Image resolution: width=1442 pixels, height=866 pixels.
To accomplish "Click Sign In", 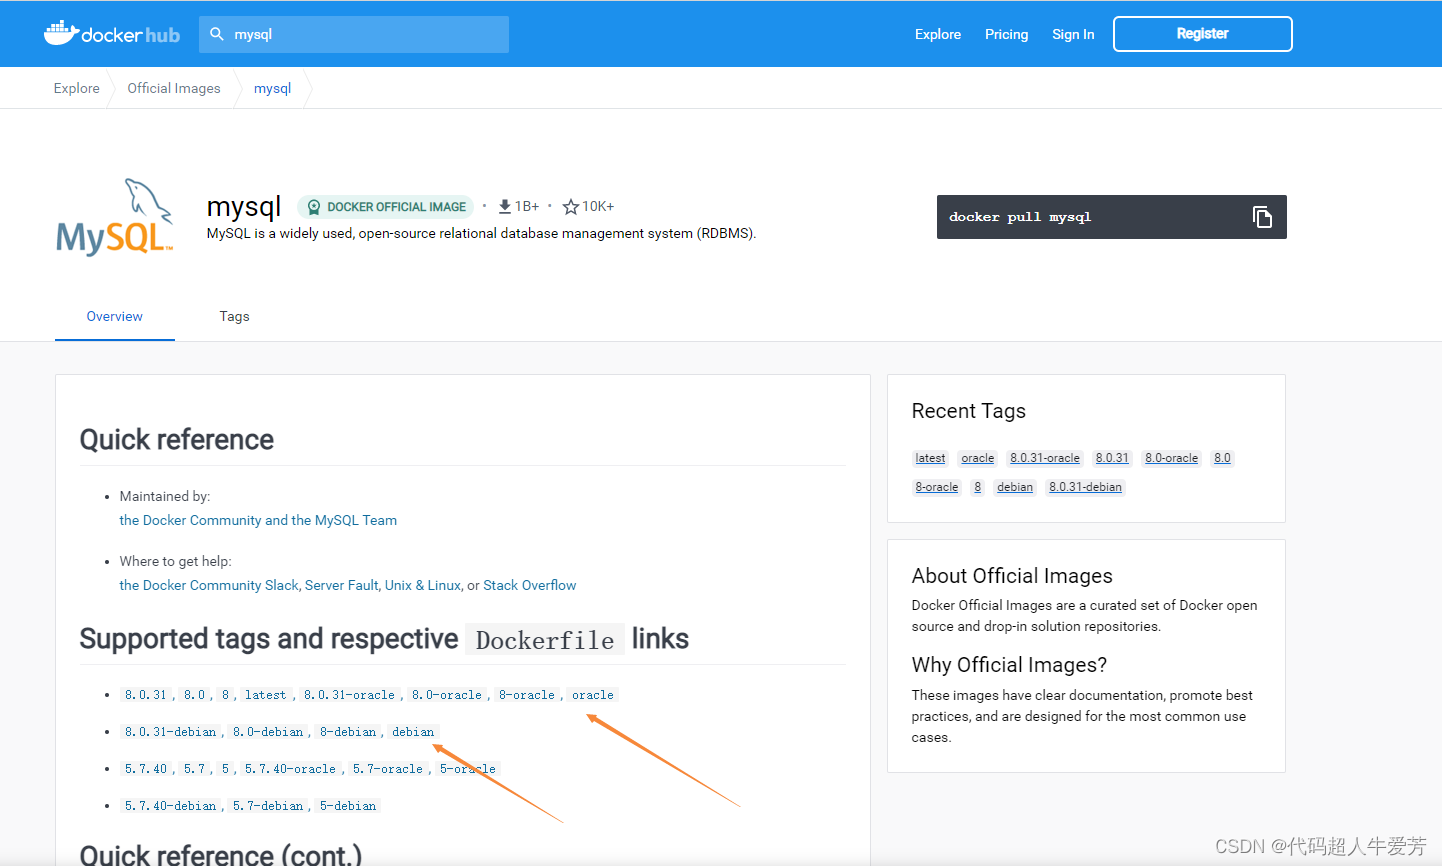I will (x=1073, y=34).
